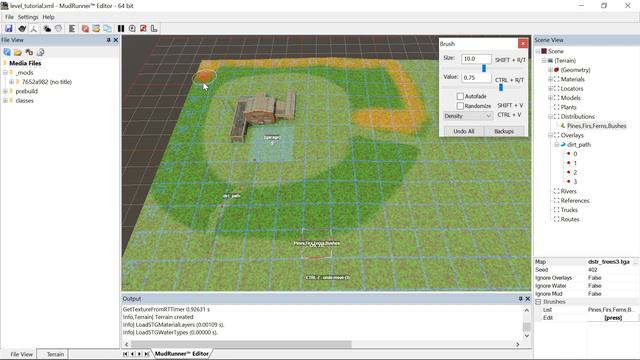Viewport: 640px width, 360px height.
Task: Expand the prebuild folder
Action: pyautogui.click(x=5, y=91)
